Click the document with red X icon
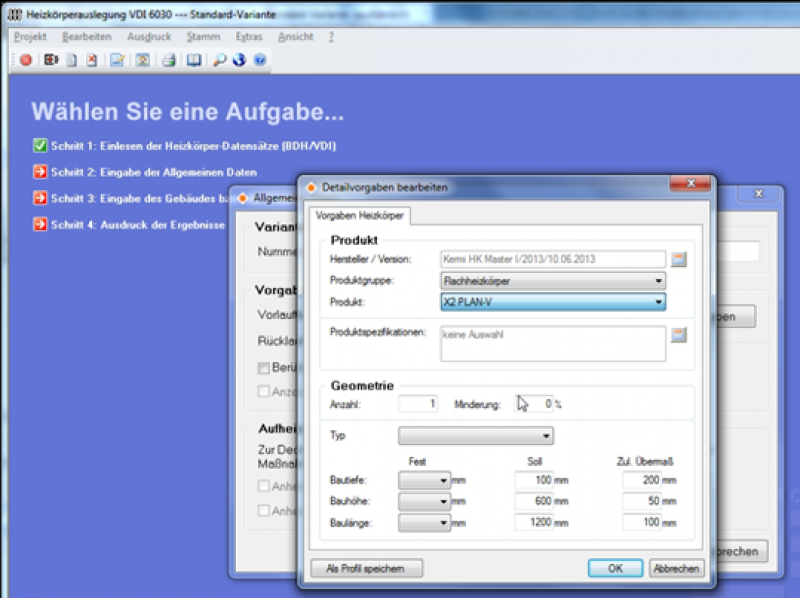Screen dimensions: 800x598 tap(92, 60)
